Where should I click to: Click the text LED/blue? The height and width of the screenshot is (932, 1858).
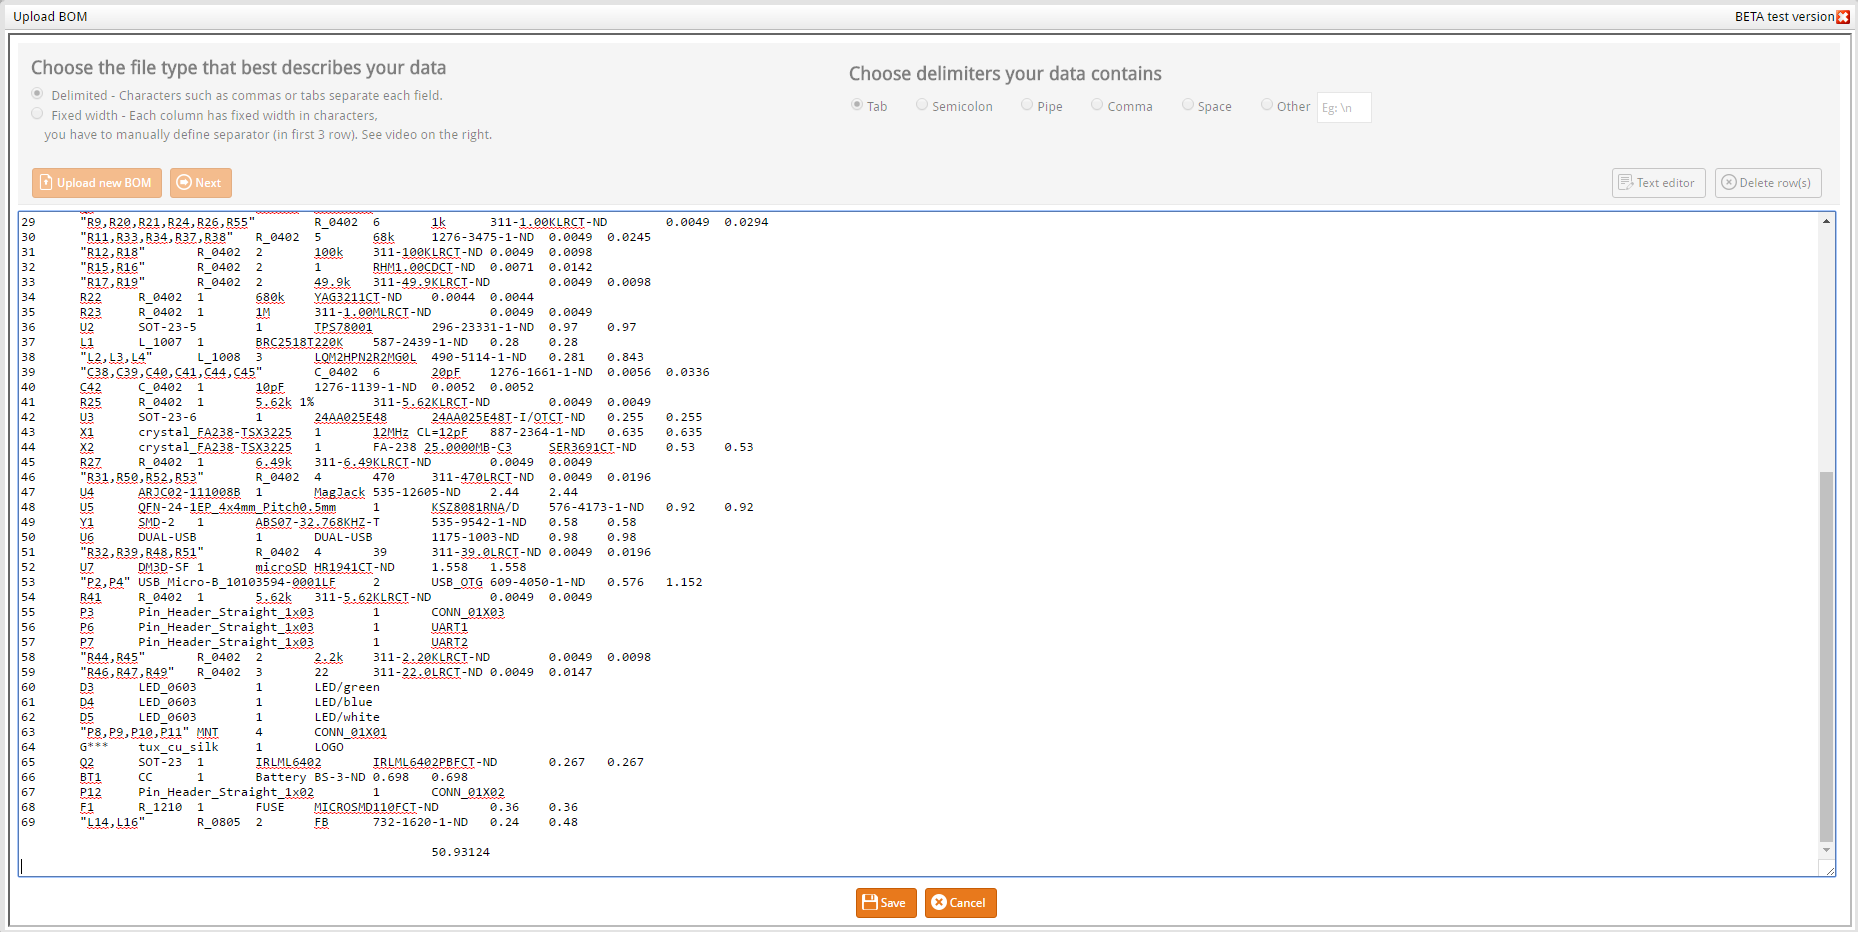[343, 702]
